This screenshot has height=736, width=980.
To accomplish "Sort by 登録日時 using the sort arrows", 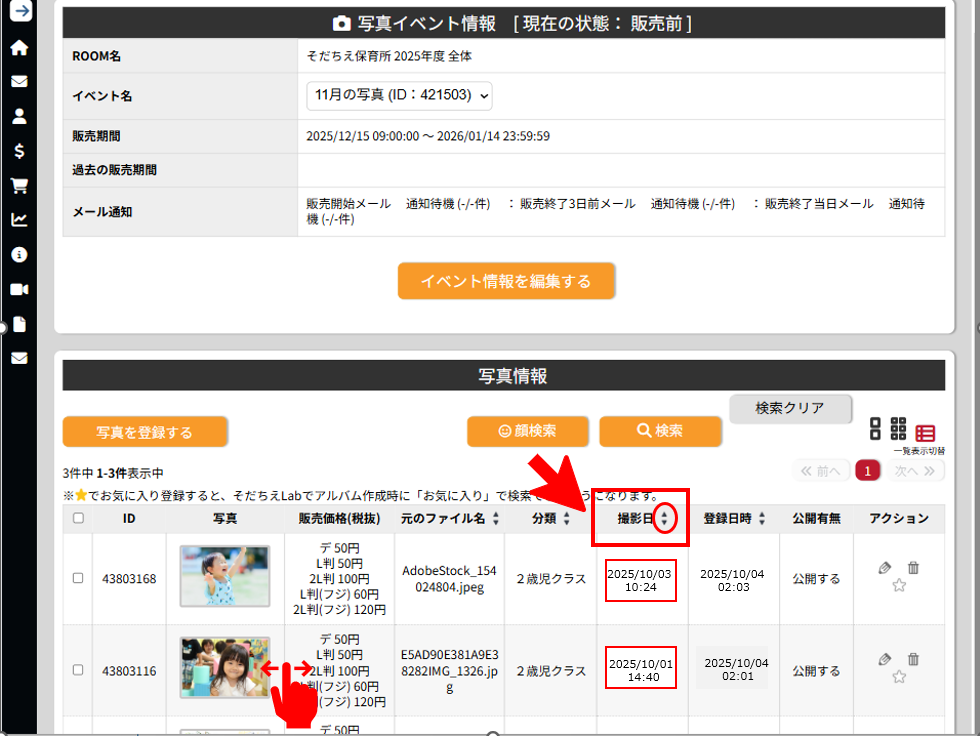I will pyautogui.click(x=762, y=518).
